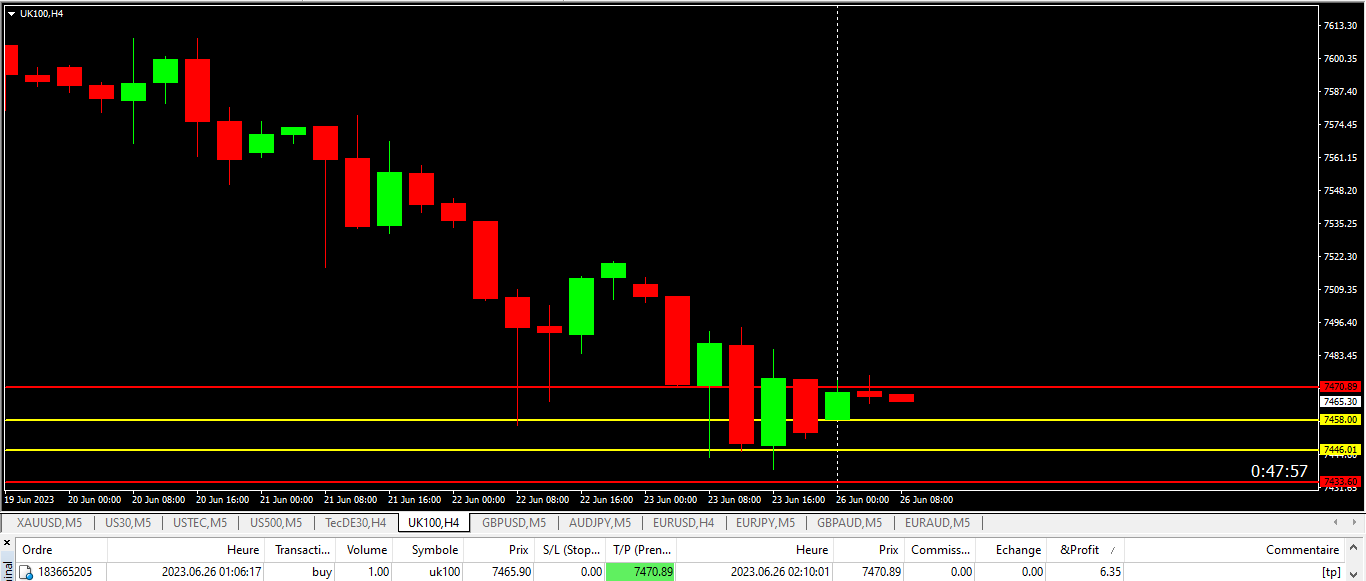Switch to the XAUUSD,M5 chart tab
The image size is (1366, 581).
[x=49, y=523]
